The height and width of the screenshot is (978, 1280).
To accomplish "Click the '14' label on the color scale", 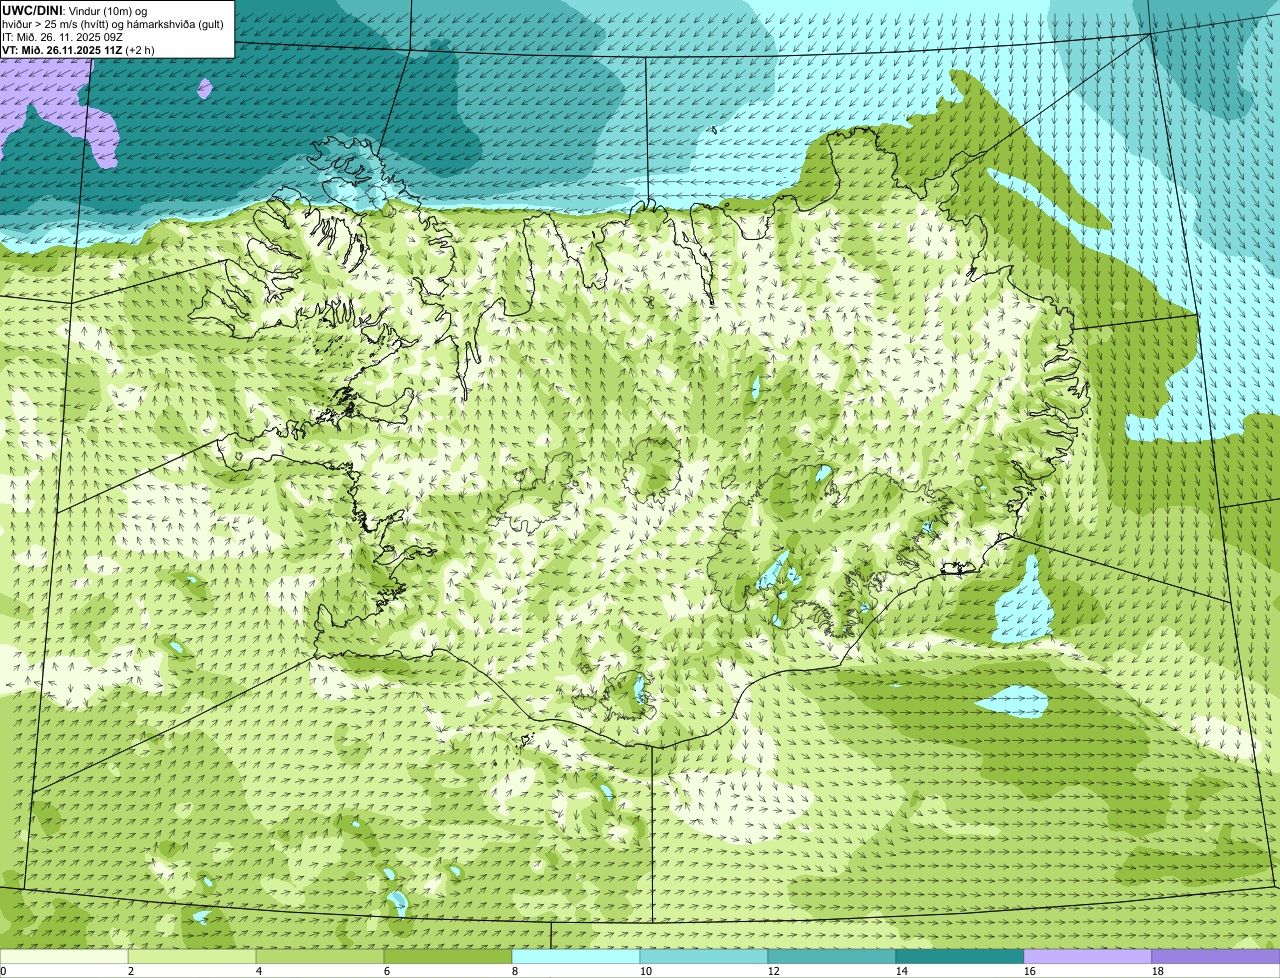I will click(902, 971).
